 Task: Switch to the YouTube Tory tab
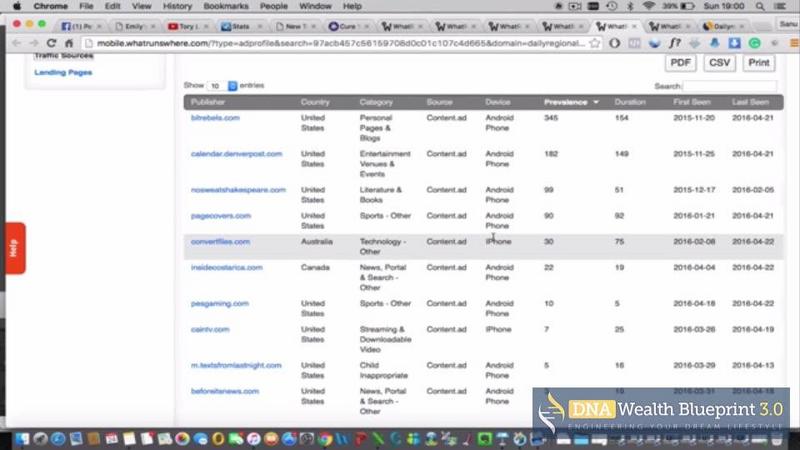point(187,26)
